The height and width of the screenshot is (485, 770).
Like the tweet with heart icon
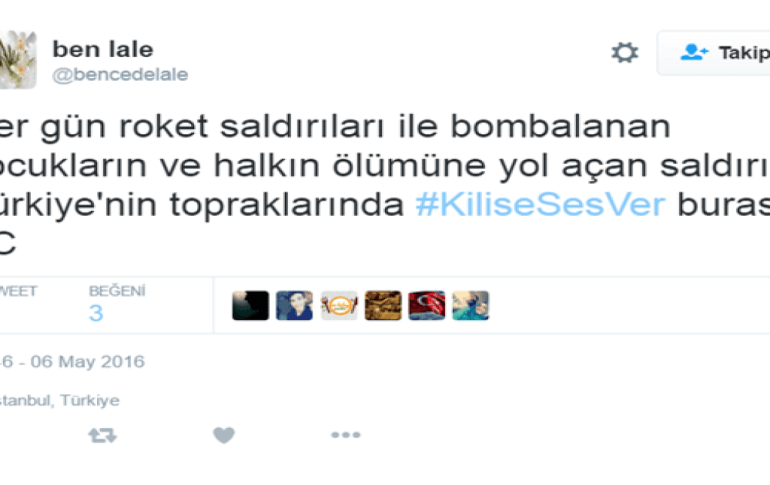tap(224, 435)
